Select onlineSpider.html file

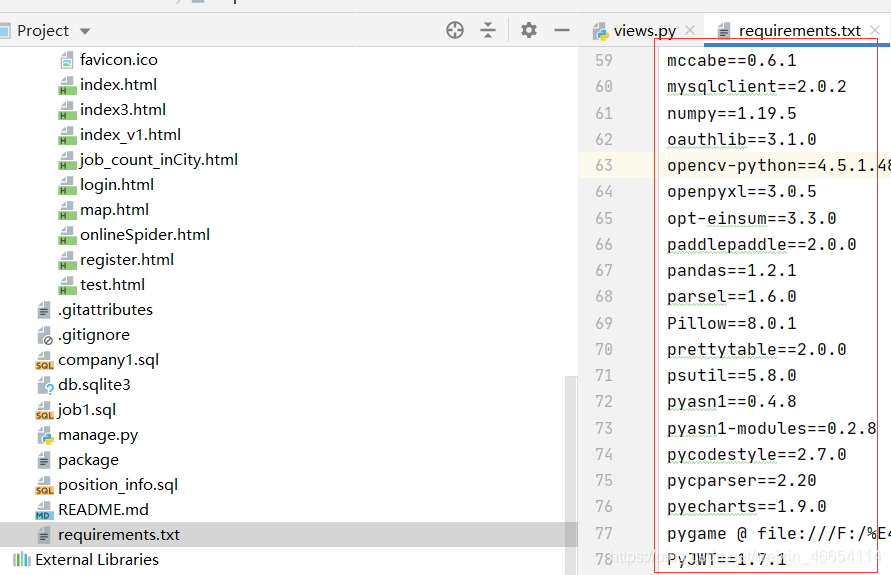[145, 235]
